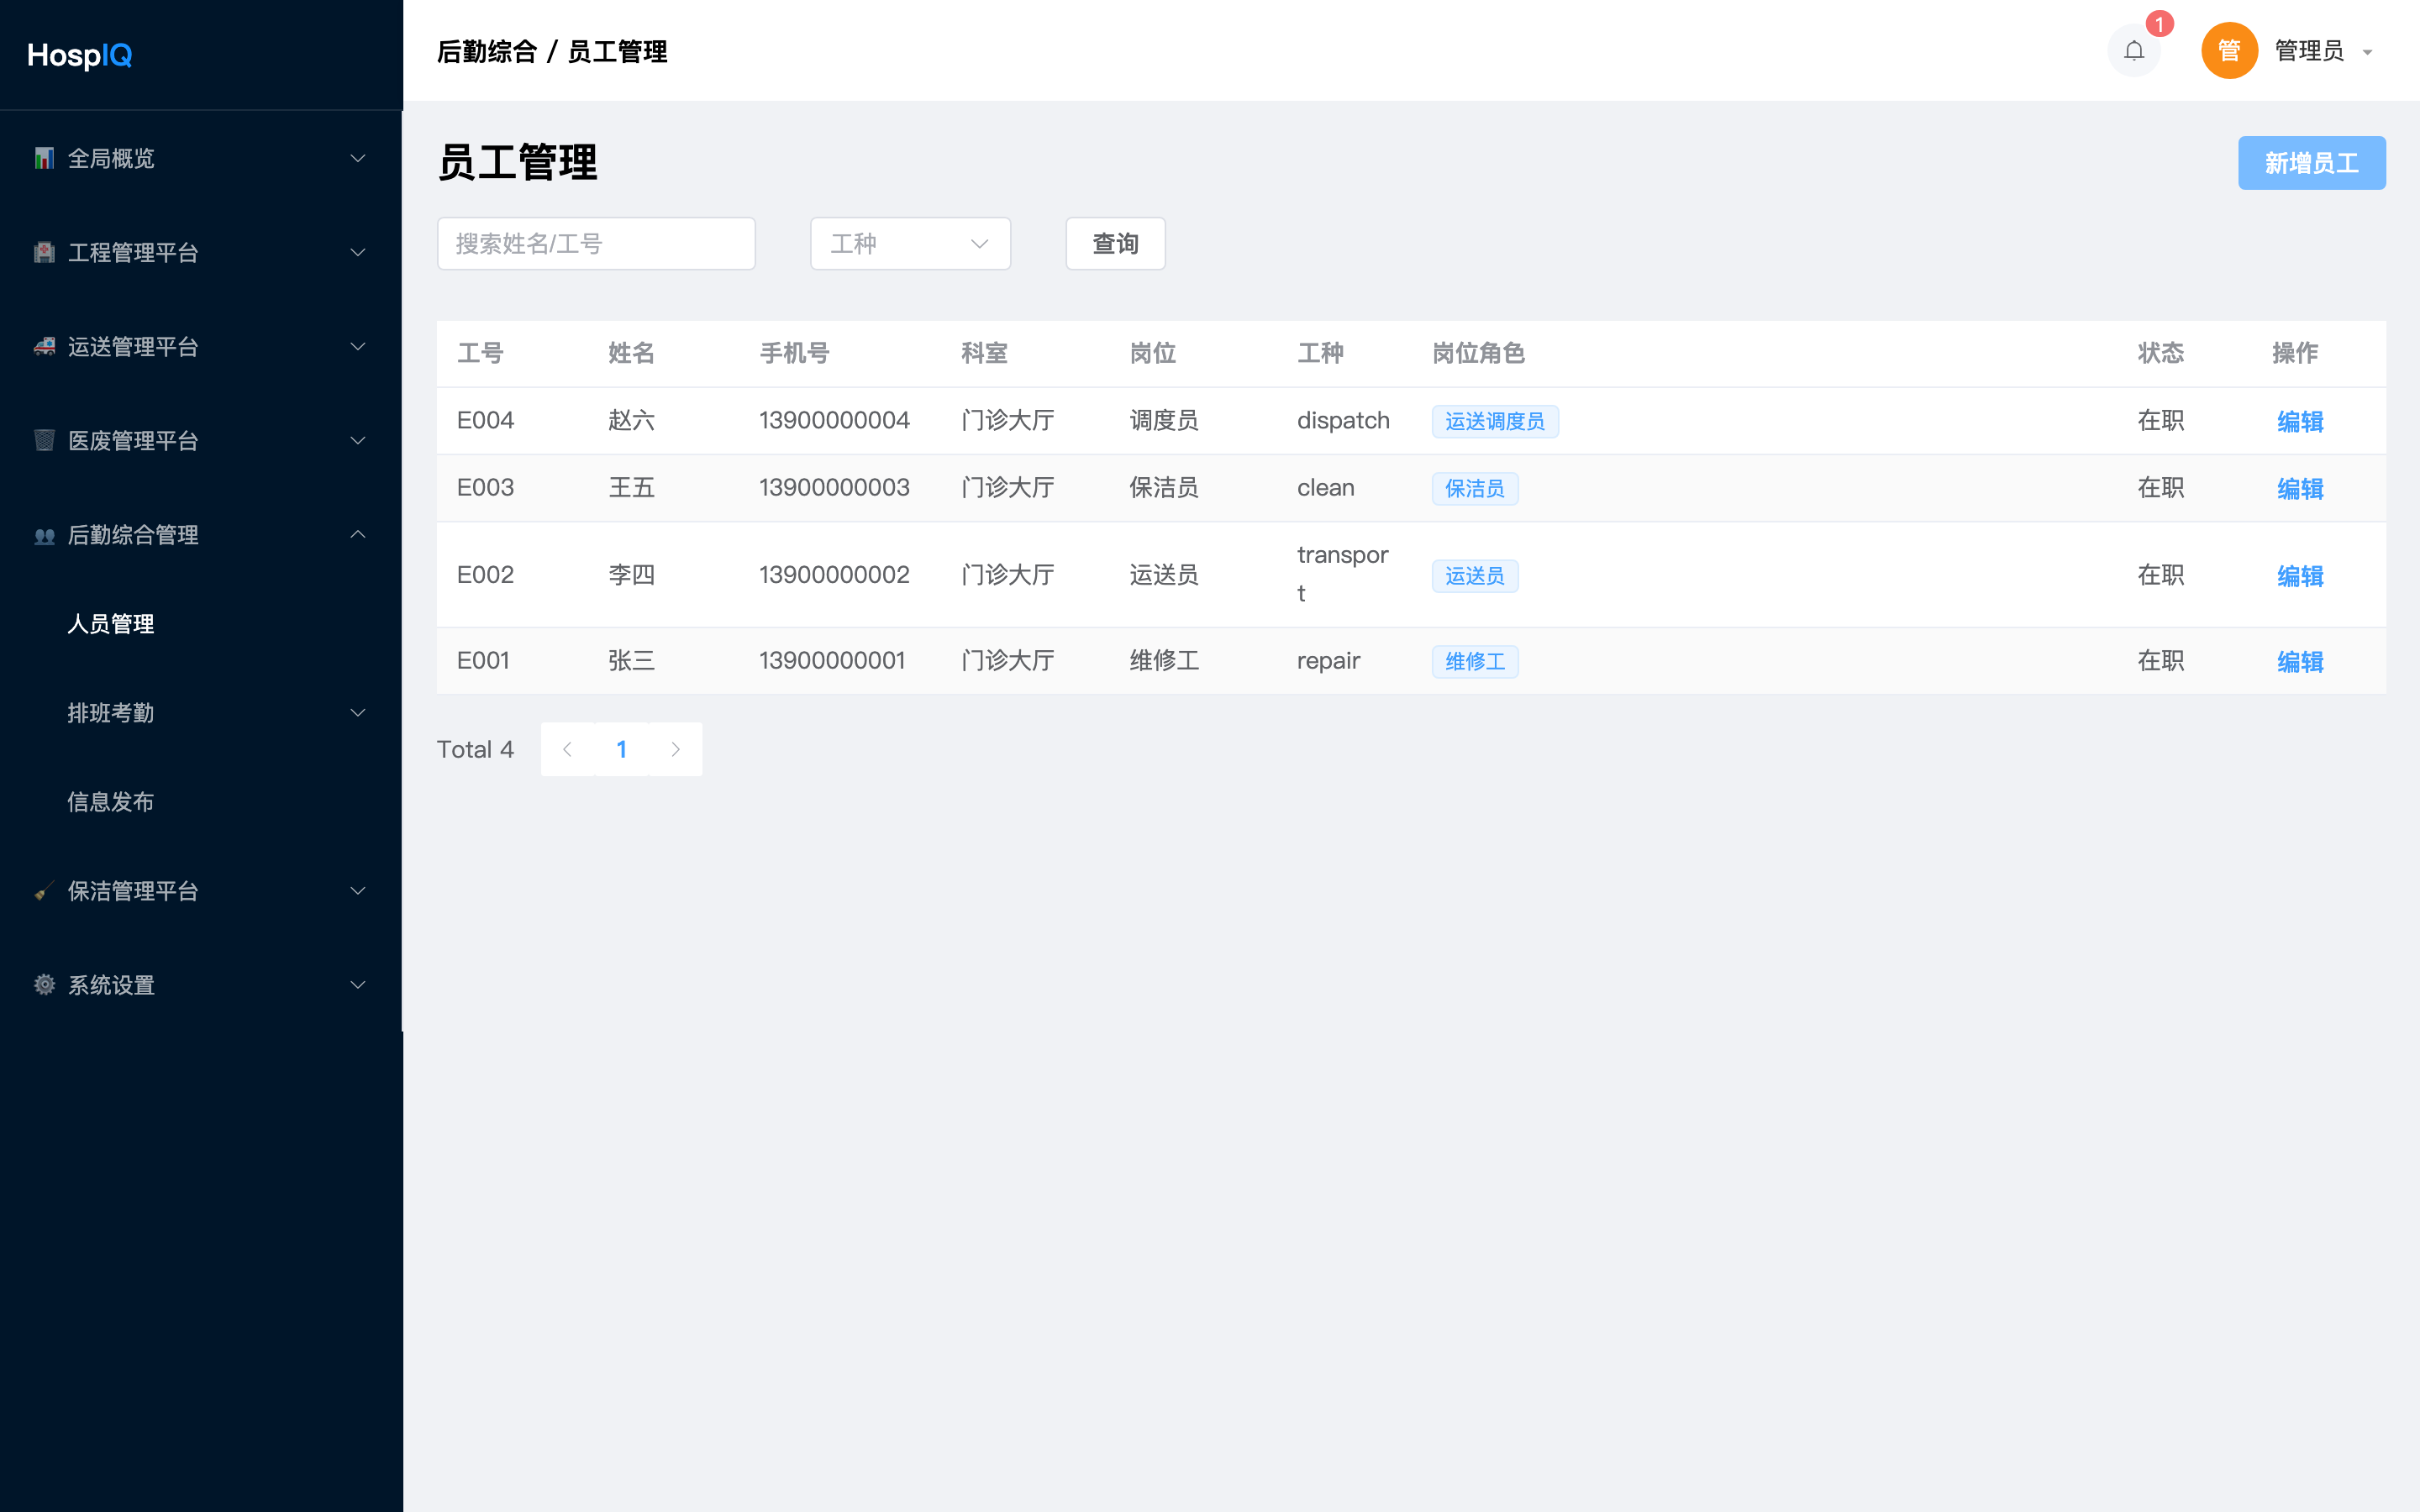The image size is (2420, 1512).
Task: Go to next page arrow in pagination
Action: (676, 749)
